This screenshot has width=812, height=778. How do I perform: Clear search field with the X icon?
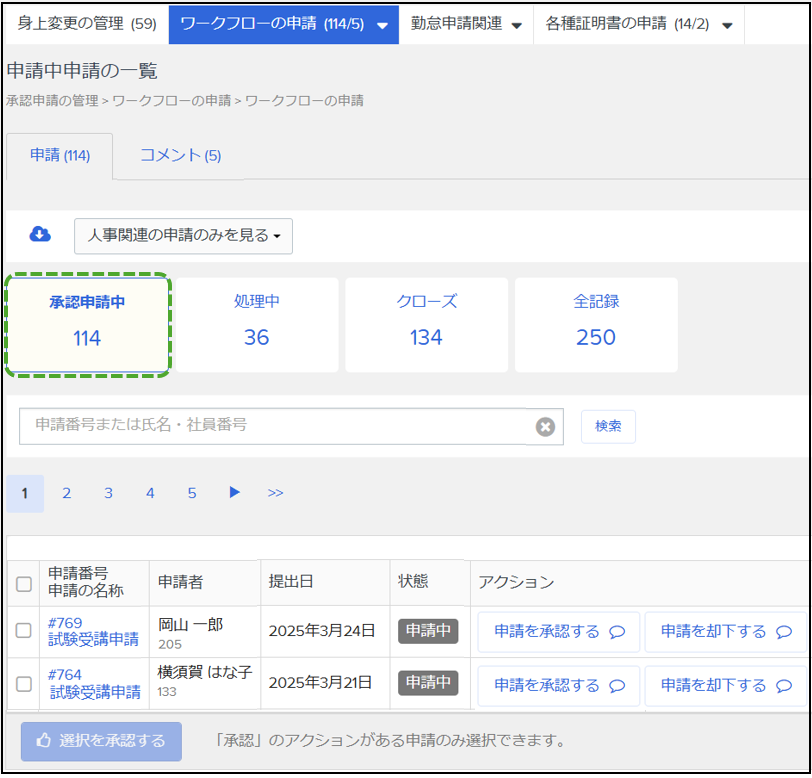click(545, 427)
